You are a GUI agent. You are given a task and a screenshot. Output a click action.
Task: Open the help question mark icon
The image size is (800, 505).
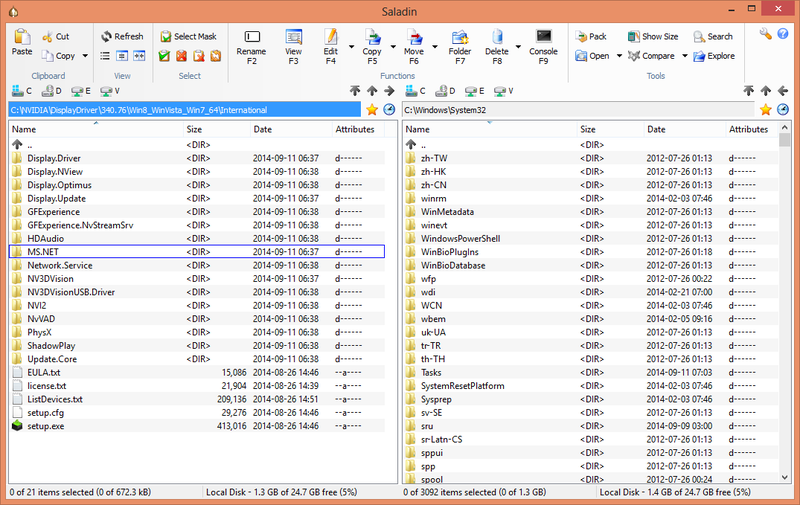783,34
